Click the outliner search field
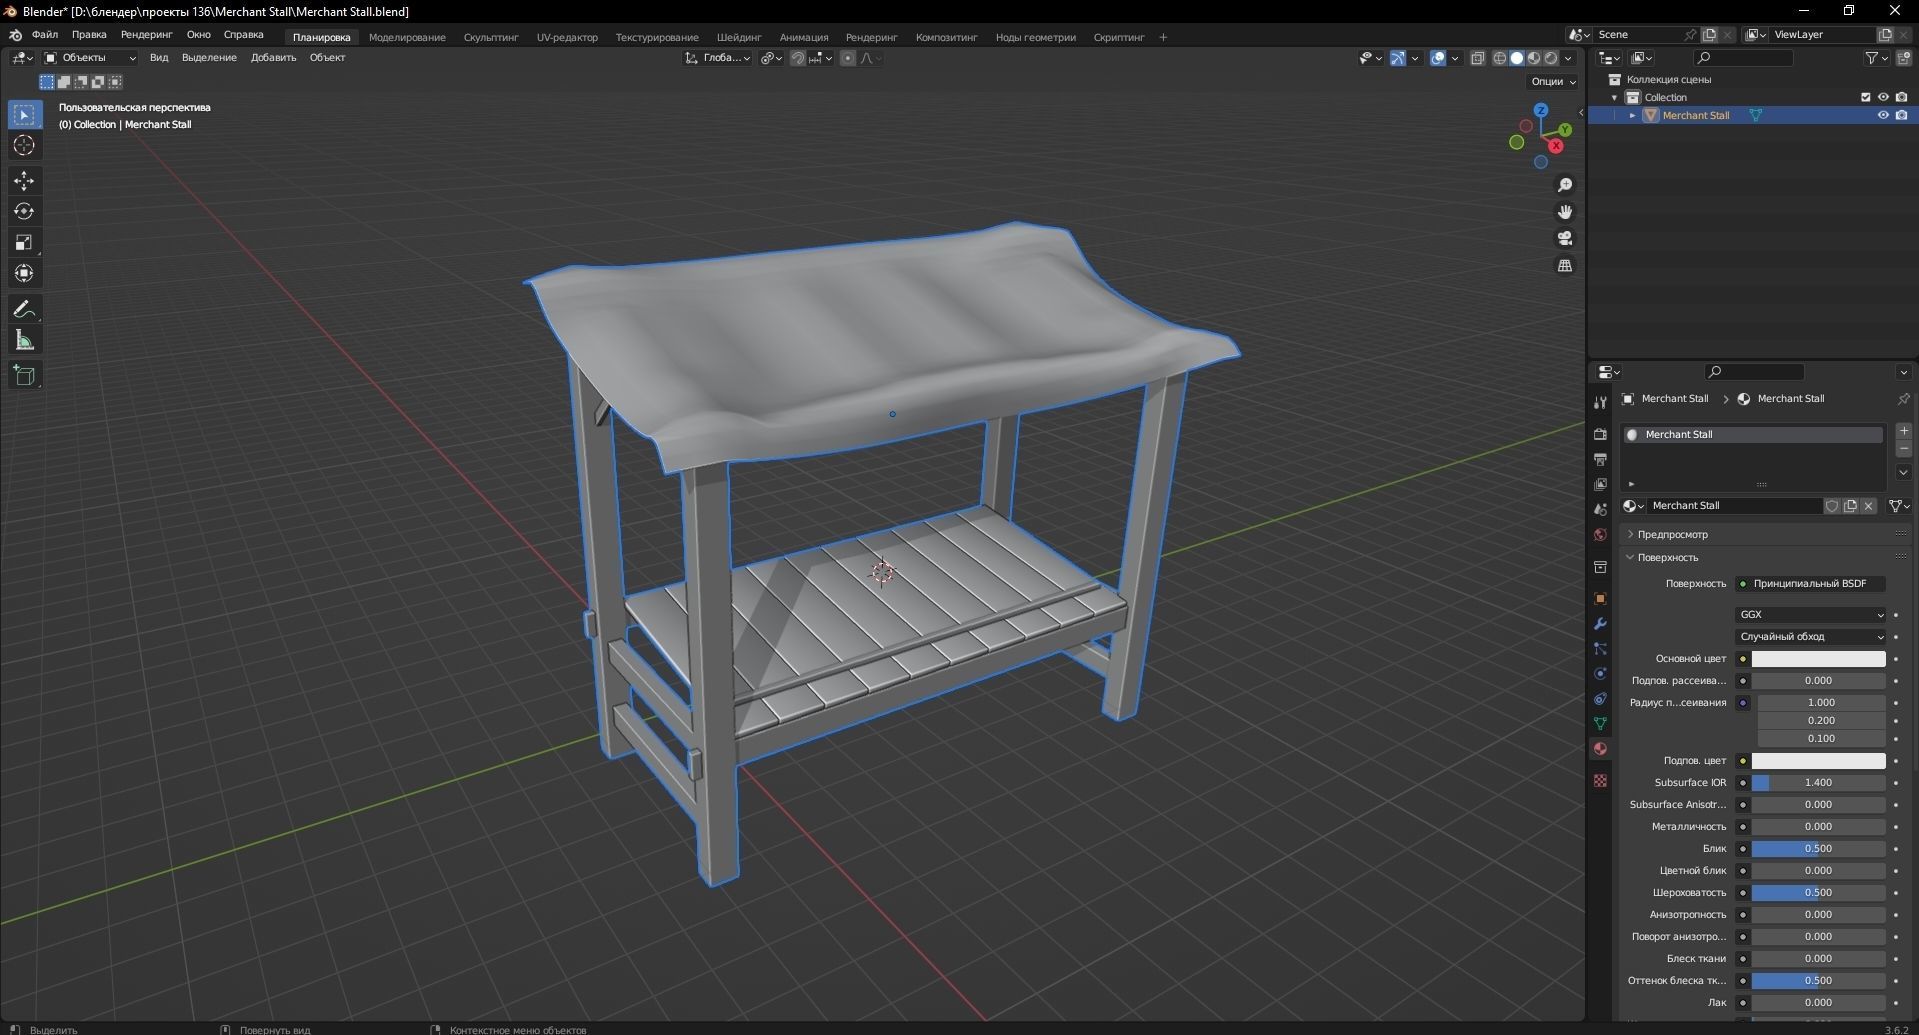Screen dimensions: 1919x1035 (x=1744, y=57)
